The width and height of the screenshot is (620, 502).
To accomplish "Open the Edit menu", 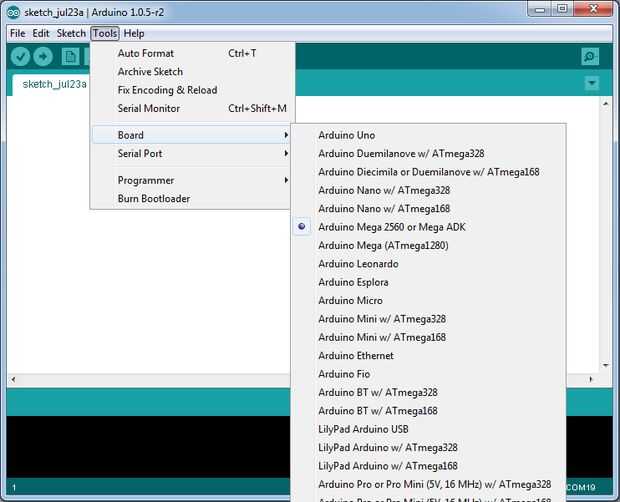I will tap(41, 34).
